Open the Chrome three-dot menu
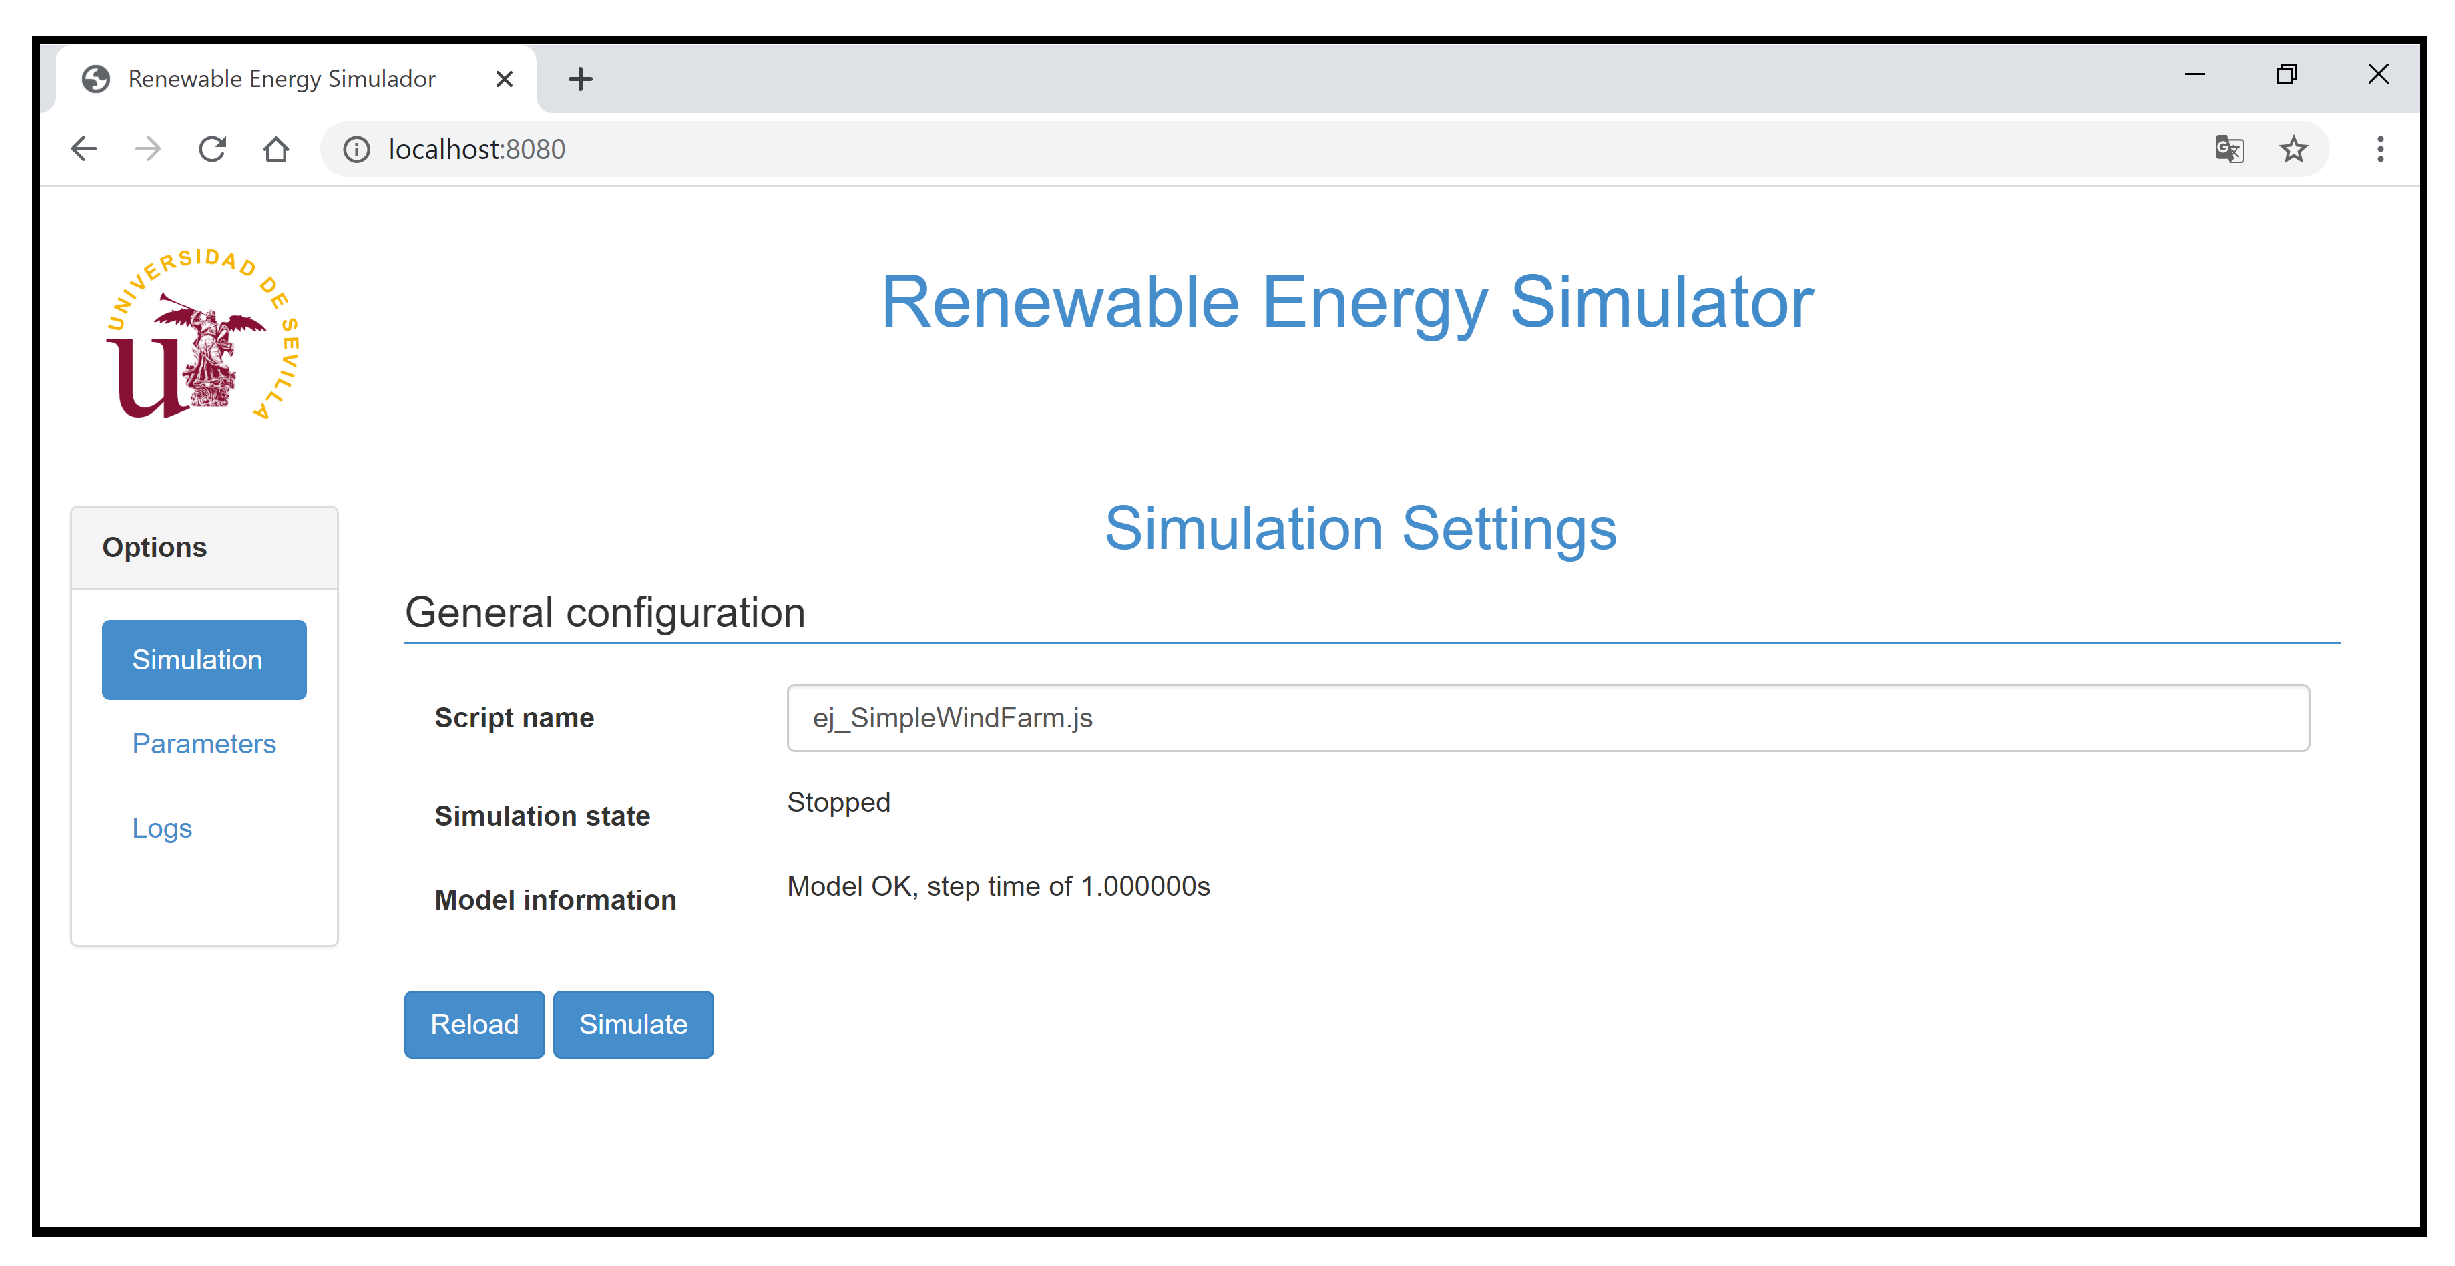Screen dimensions: 2455x1266 (2380, 149)
